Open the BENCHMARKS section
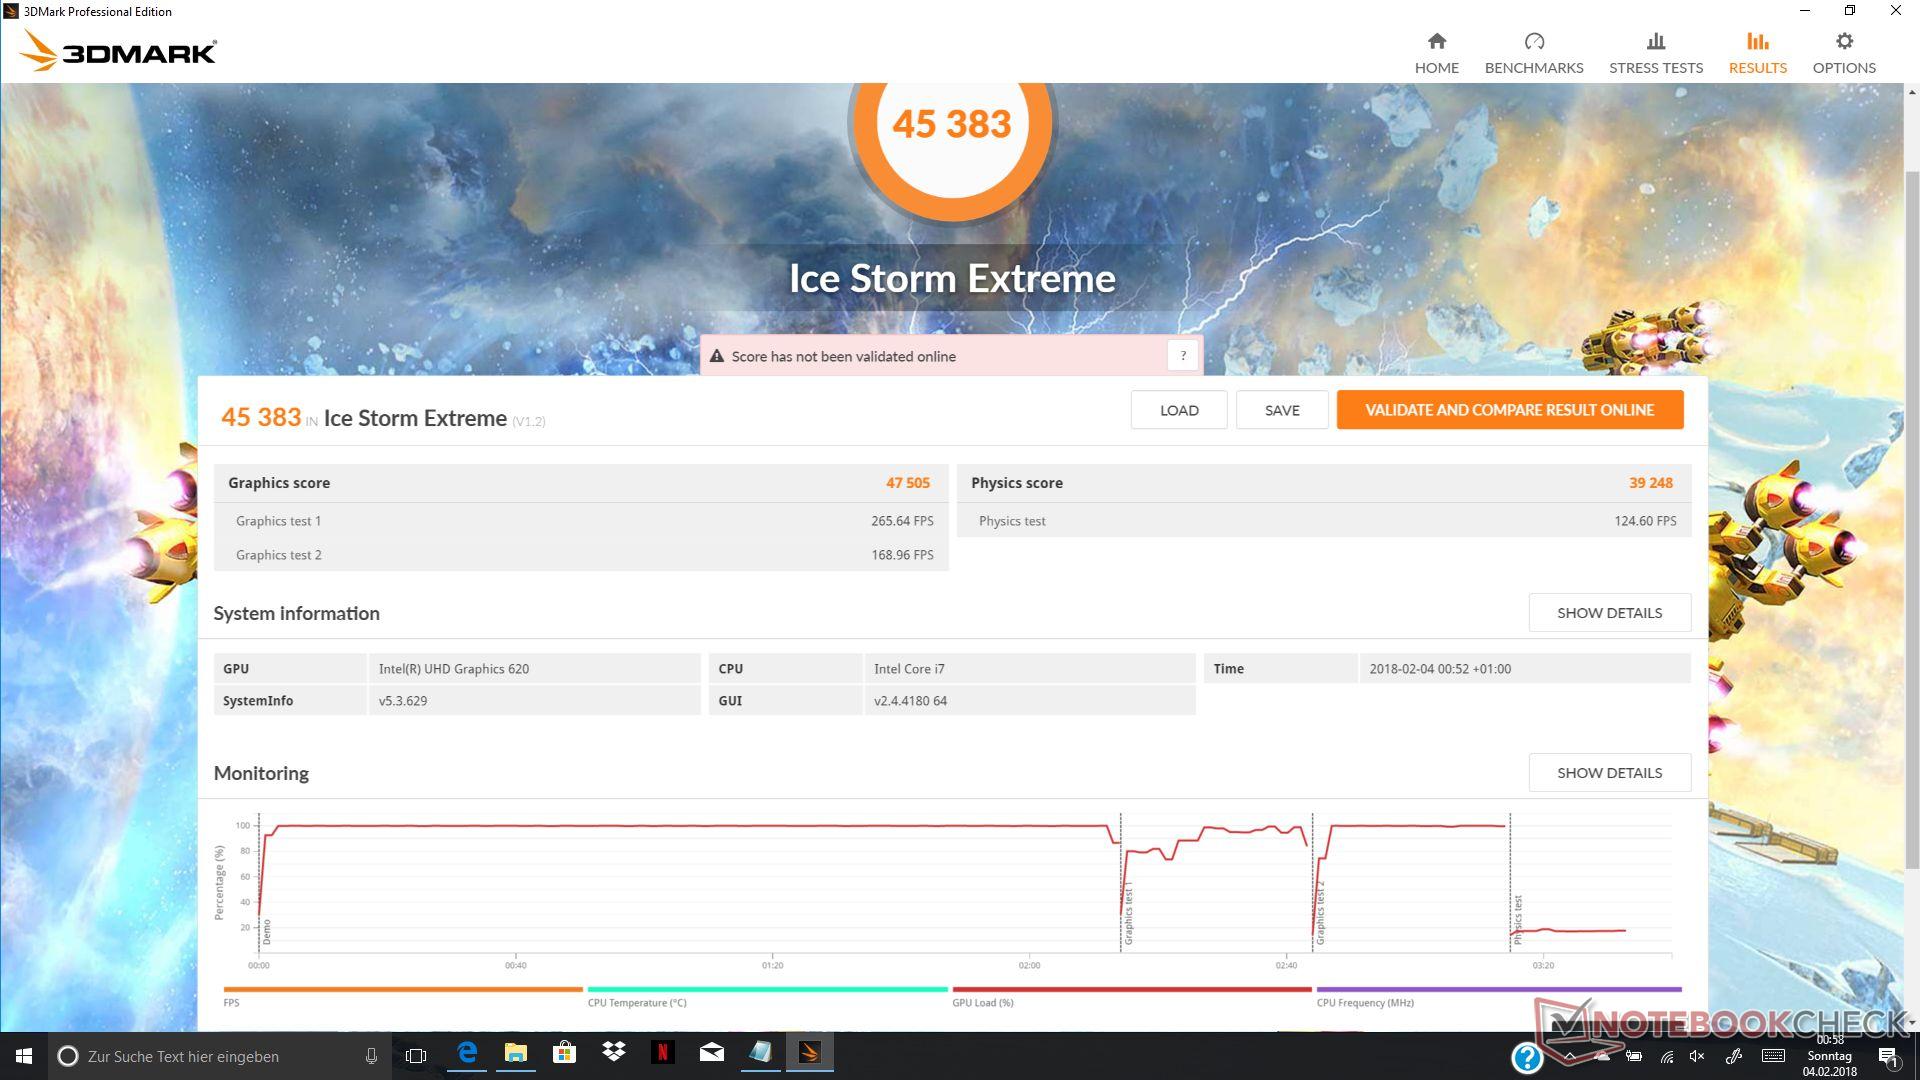 (x=1534, y=53)
